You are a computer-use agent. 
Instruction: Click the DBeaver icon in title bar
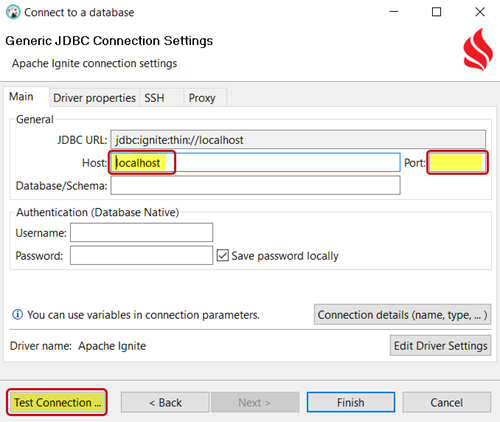13,12
